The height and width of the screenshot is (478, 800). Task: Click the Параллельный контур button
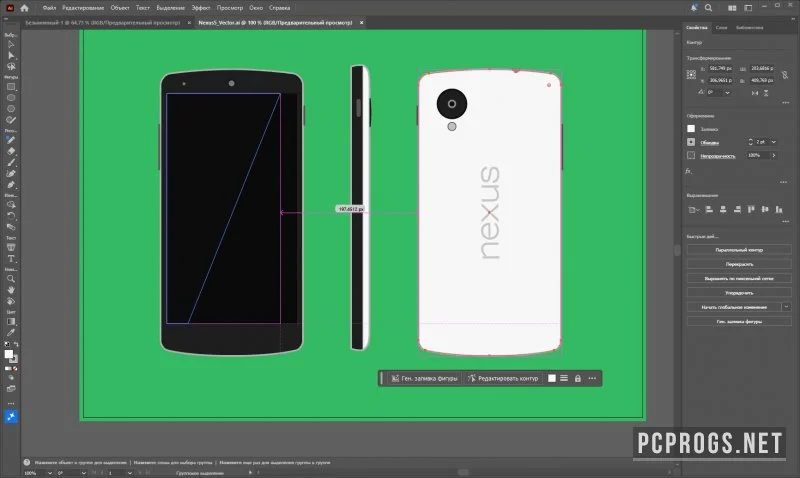pyautogui.click(x=739, y=249)
